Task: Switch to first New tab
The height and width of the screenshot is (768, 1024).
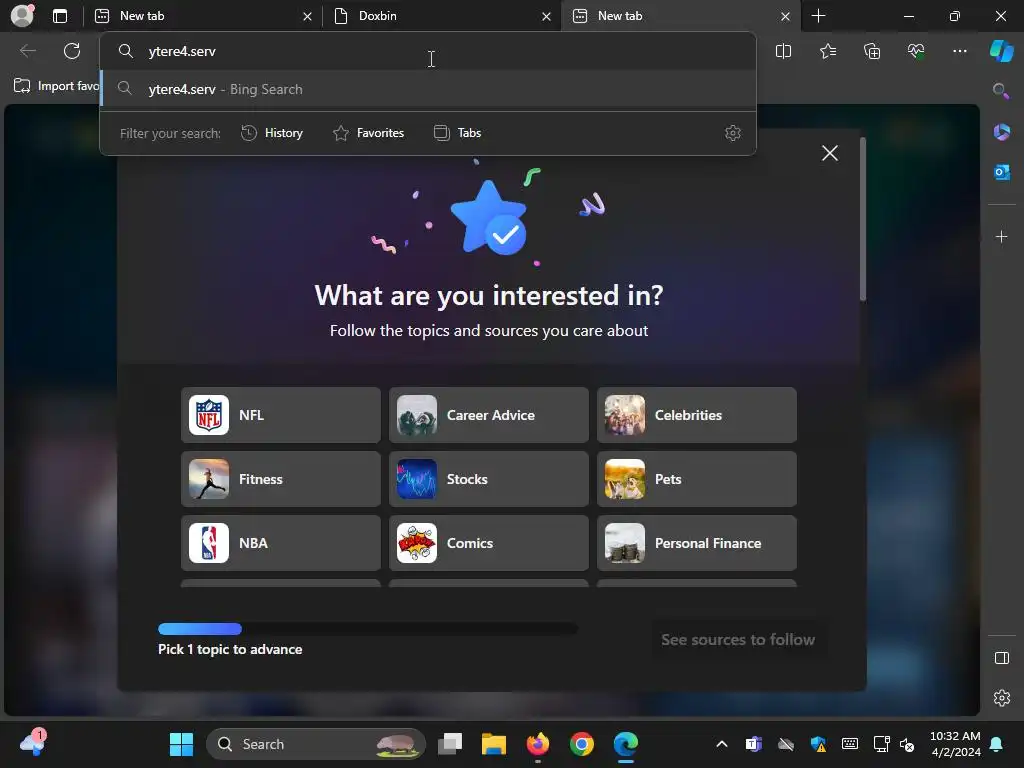Action: pyautogui.click(x=202, y=16)
